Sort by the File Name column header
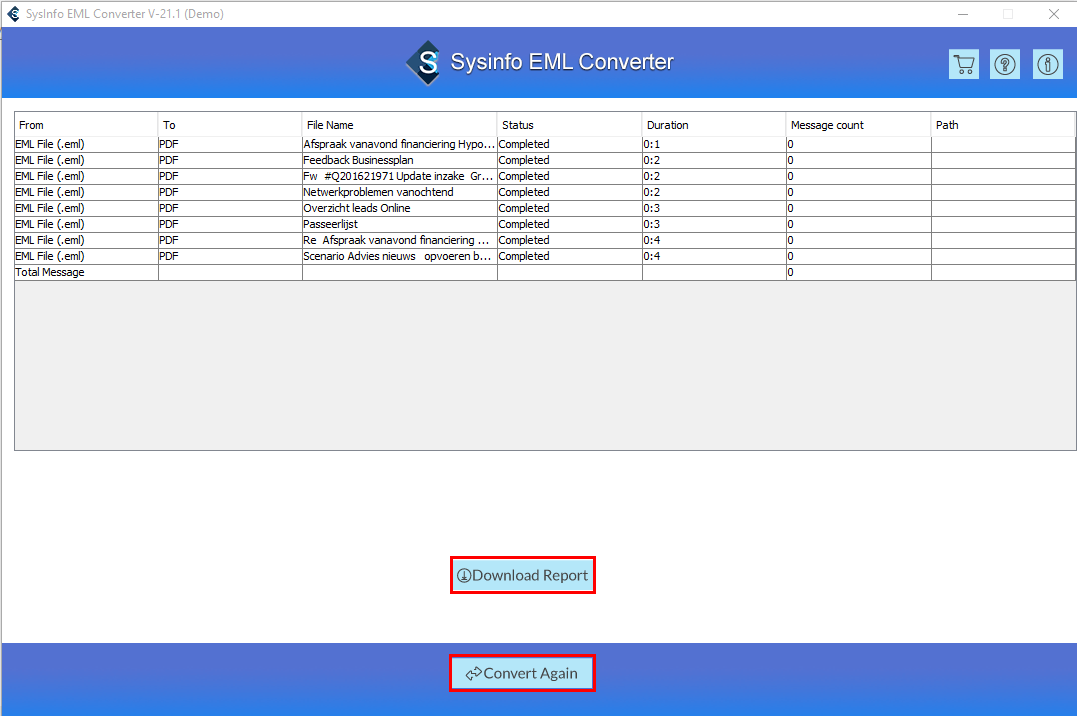Viewport: 1077px width, 716px height. (399, 125)
